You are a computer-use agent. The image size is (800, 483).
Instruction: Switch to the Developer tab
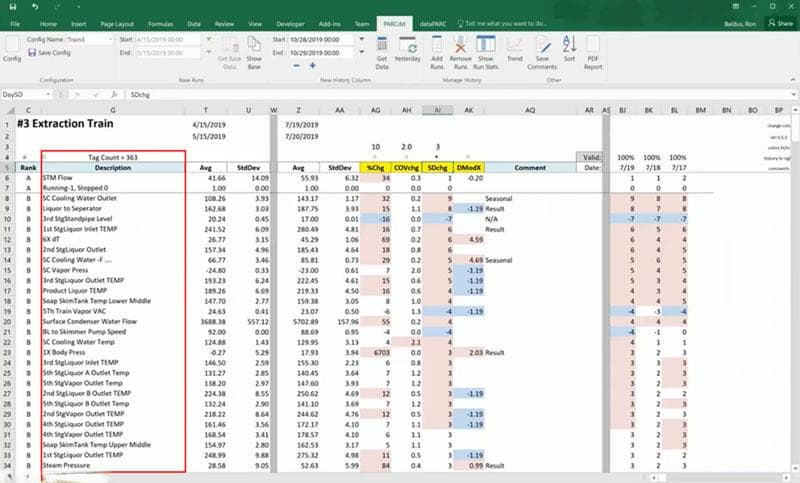tap(290, 24)
